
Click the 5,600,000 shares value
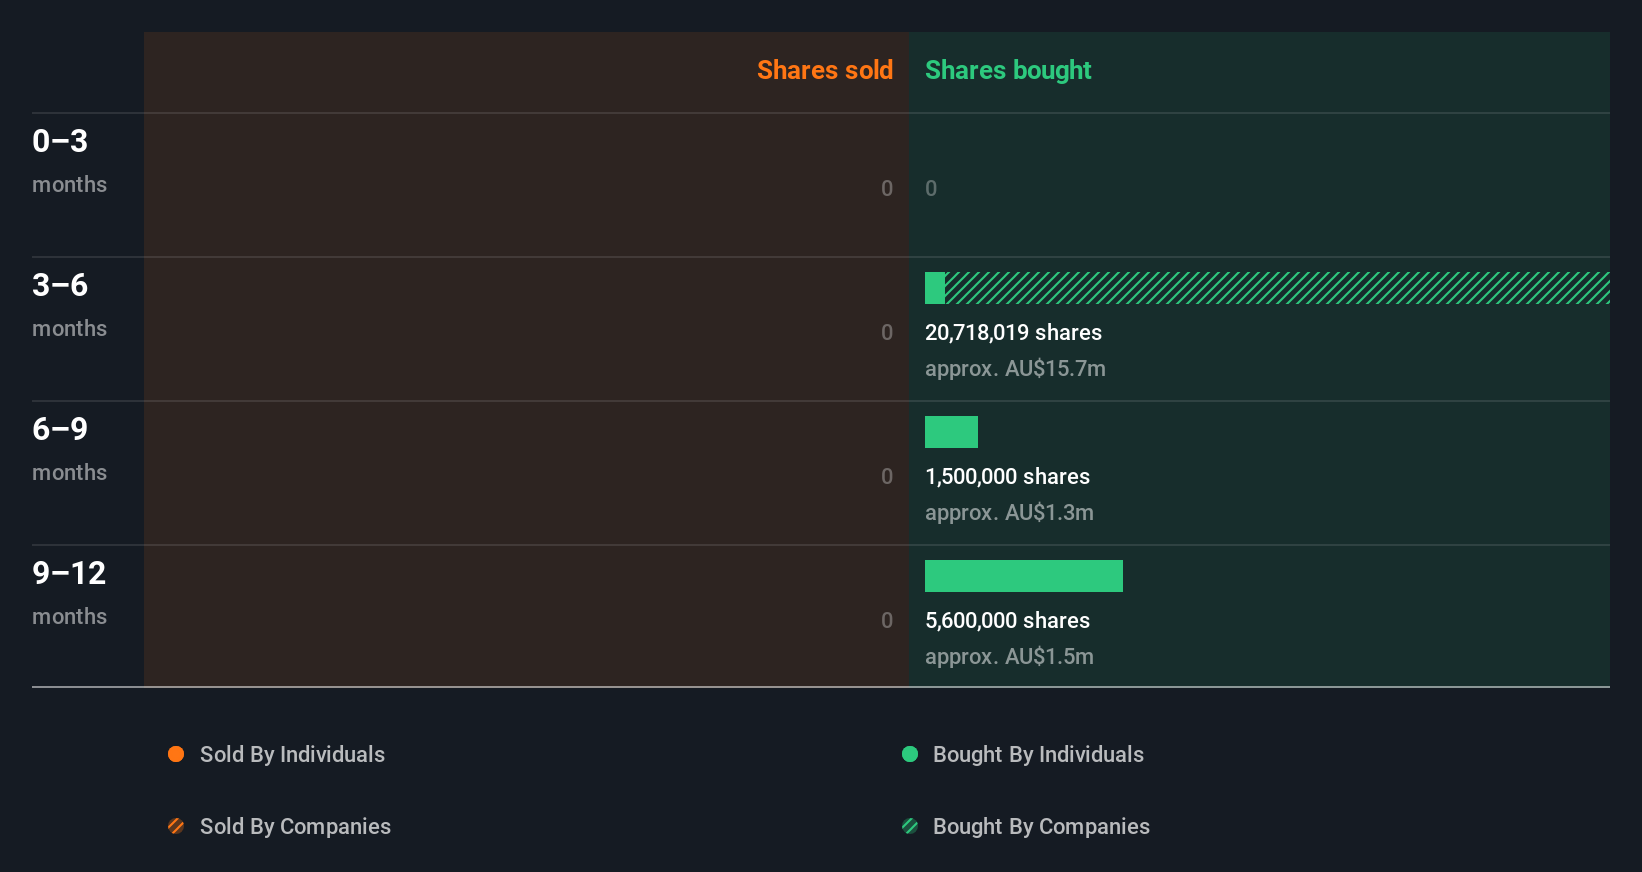(x=1007, y=621)
